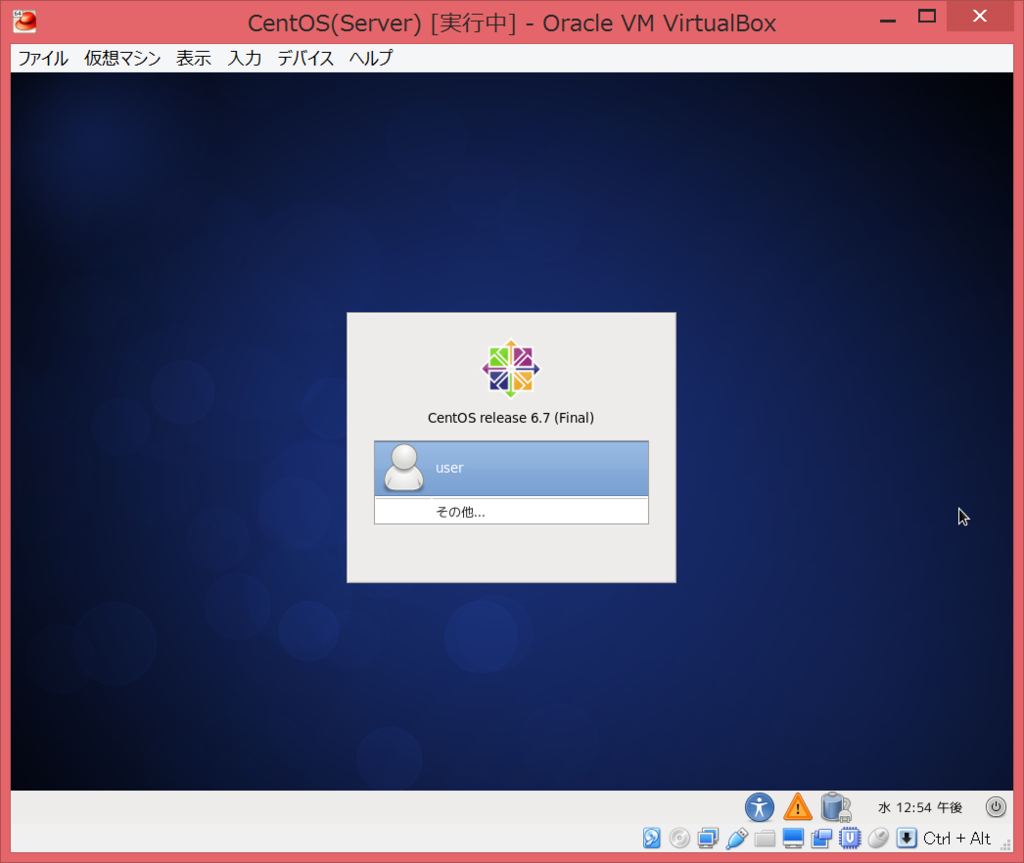The width and height of the screenshot is (1024, 863).
Task: Click the orange warning triangle icon
Action: point(797,807)
